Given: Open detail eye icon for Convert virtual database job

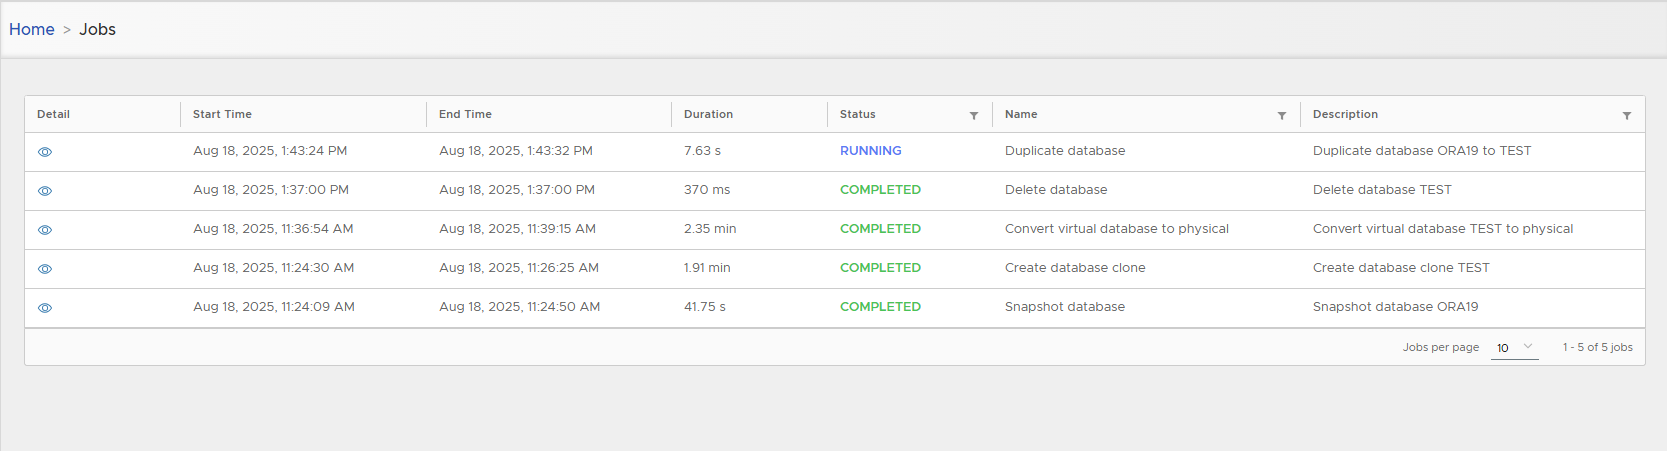Looking at the screenshot, I should click(x=45, y=230).
